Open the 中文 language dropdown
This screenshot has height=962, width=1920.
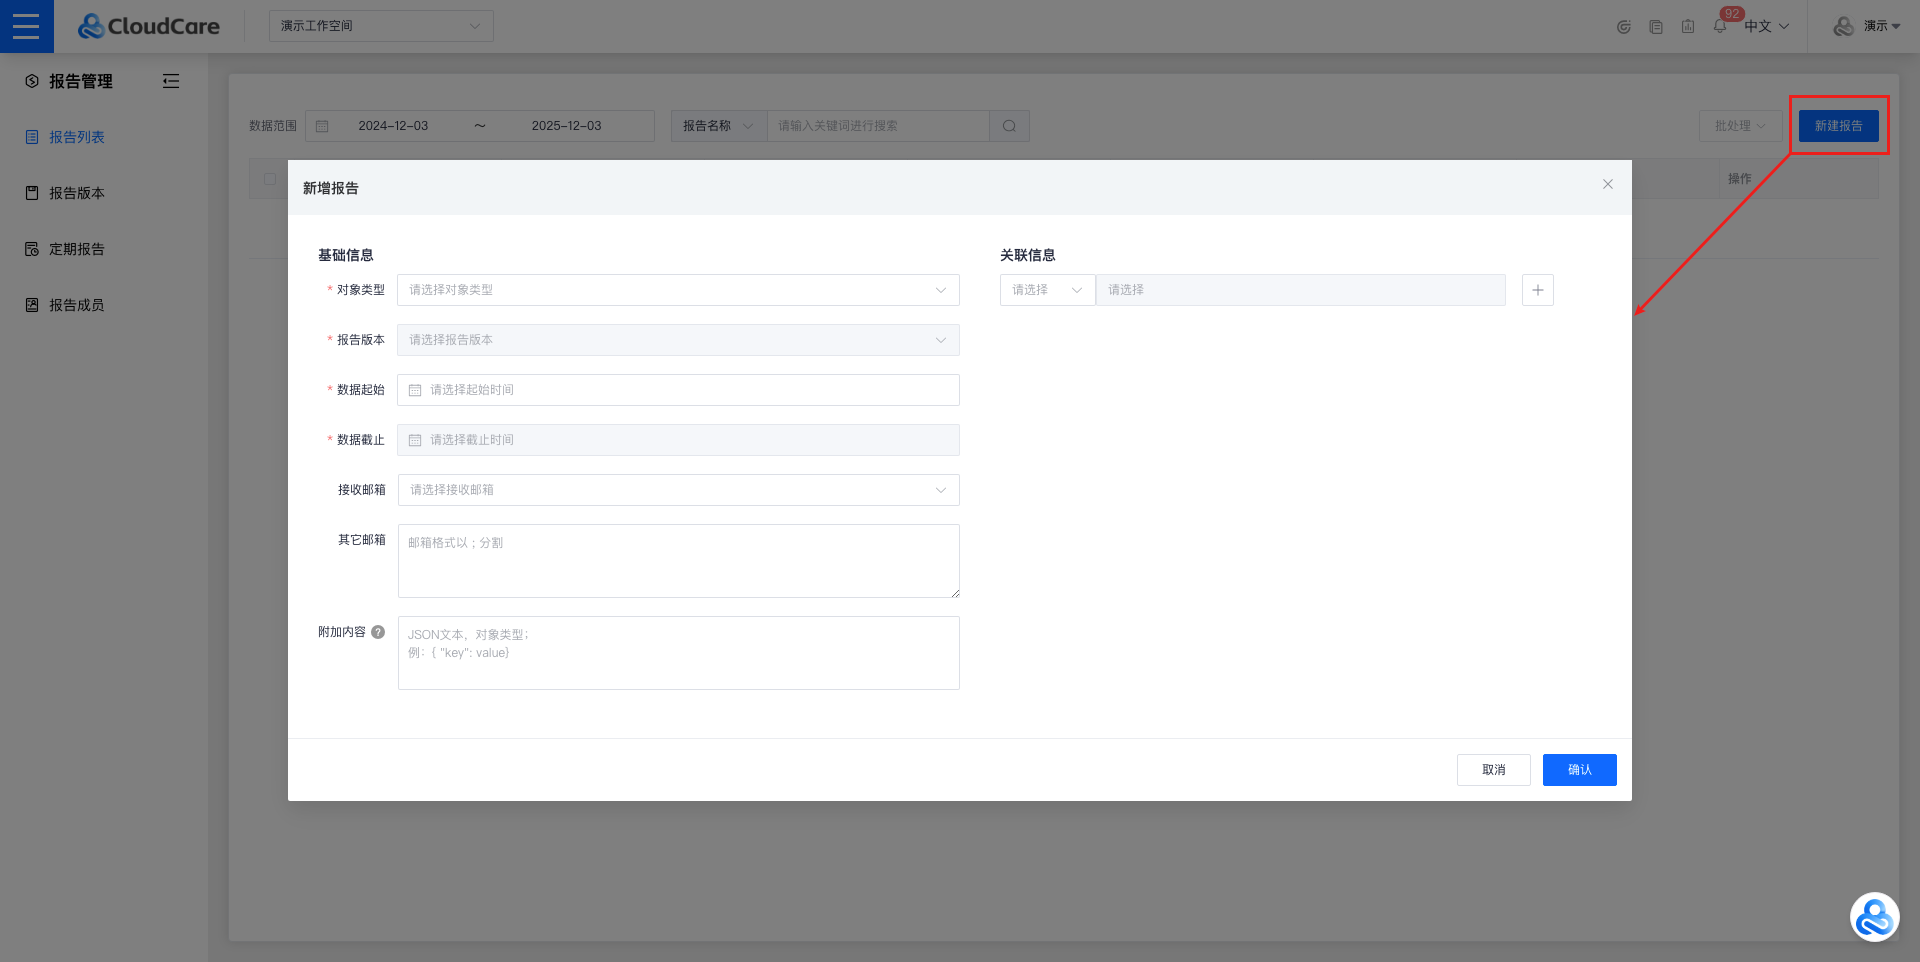pos(1766,27)
